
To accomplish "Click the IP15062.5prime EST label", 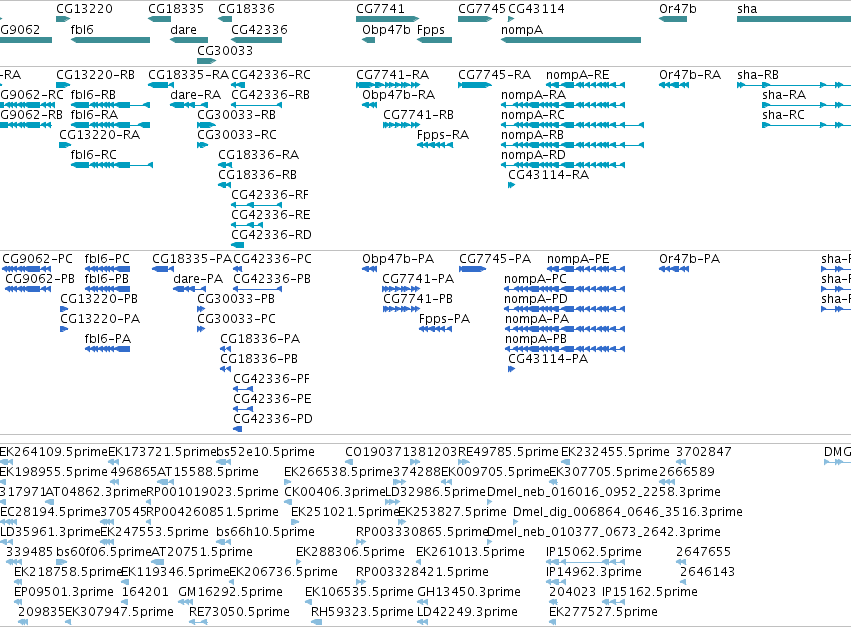I will click(x=594, y=552).
